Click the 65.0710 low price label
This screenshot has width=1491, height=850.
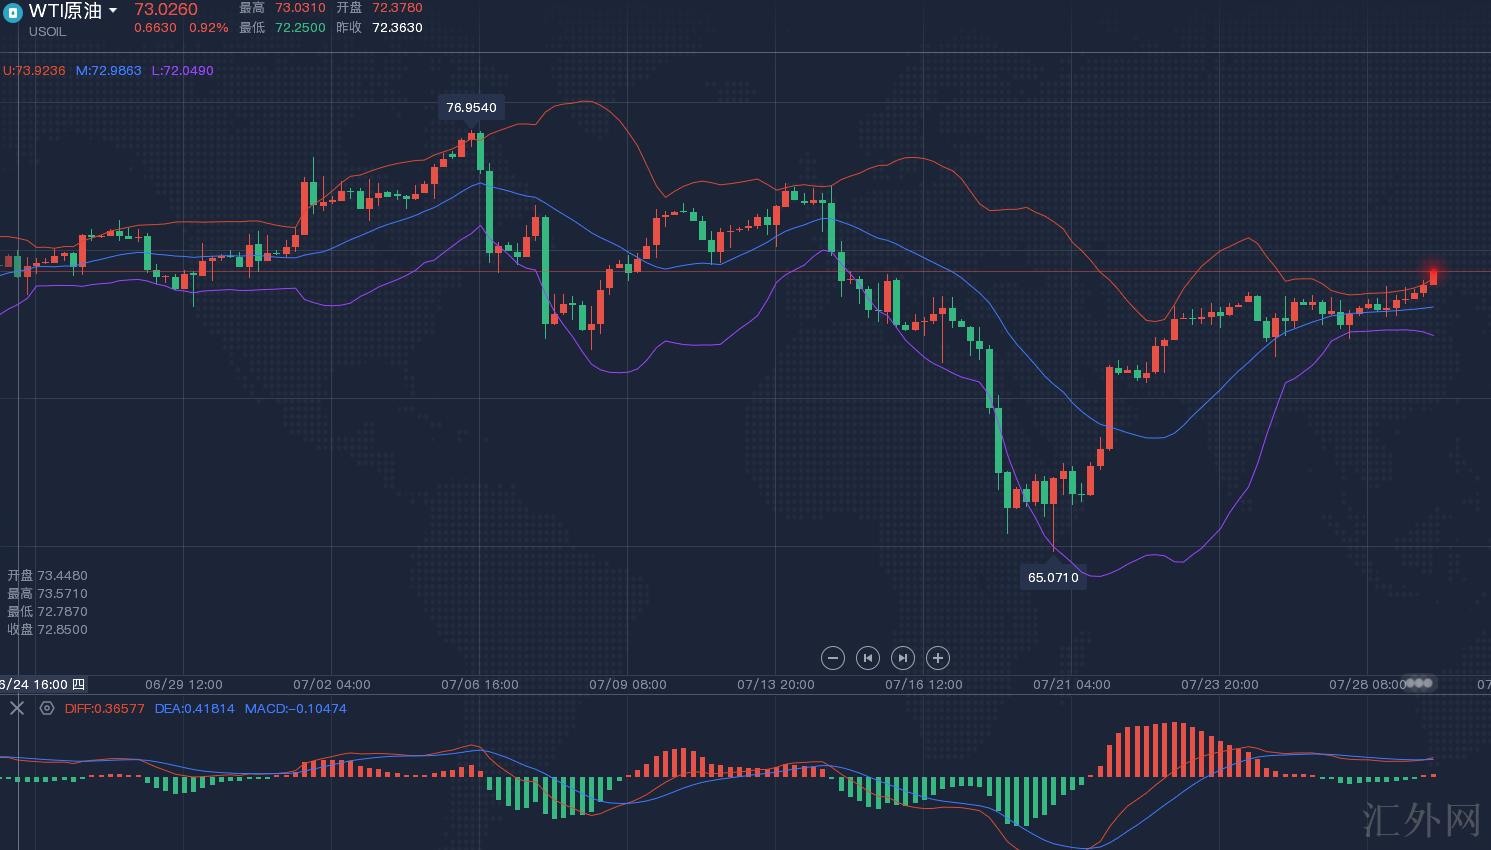click(x=1053, y=577)
